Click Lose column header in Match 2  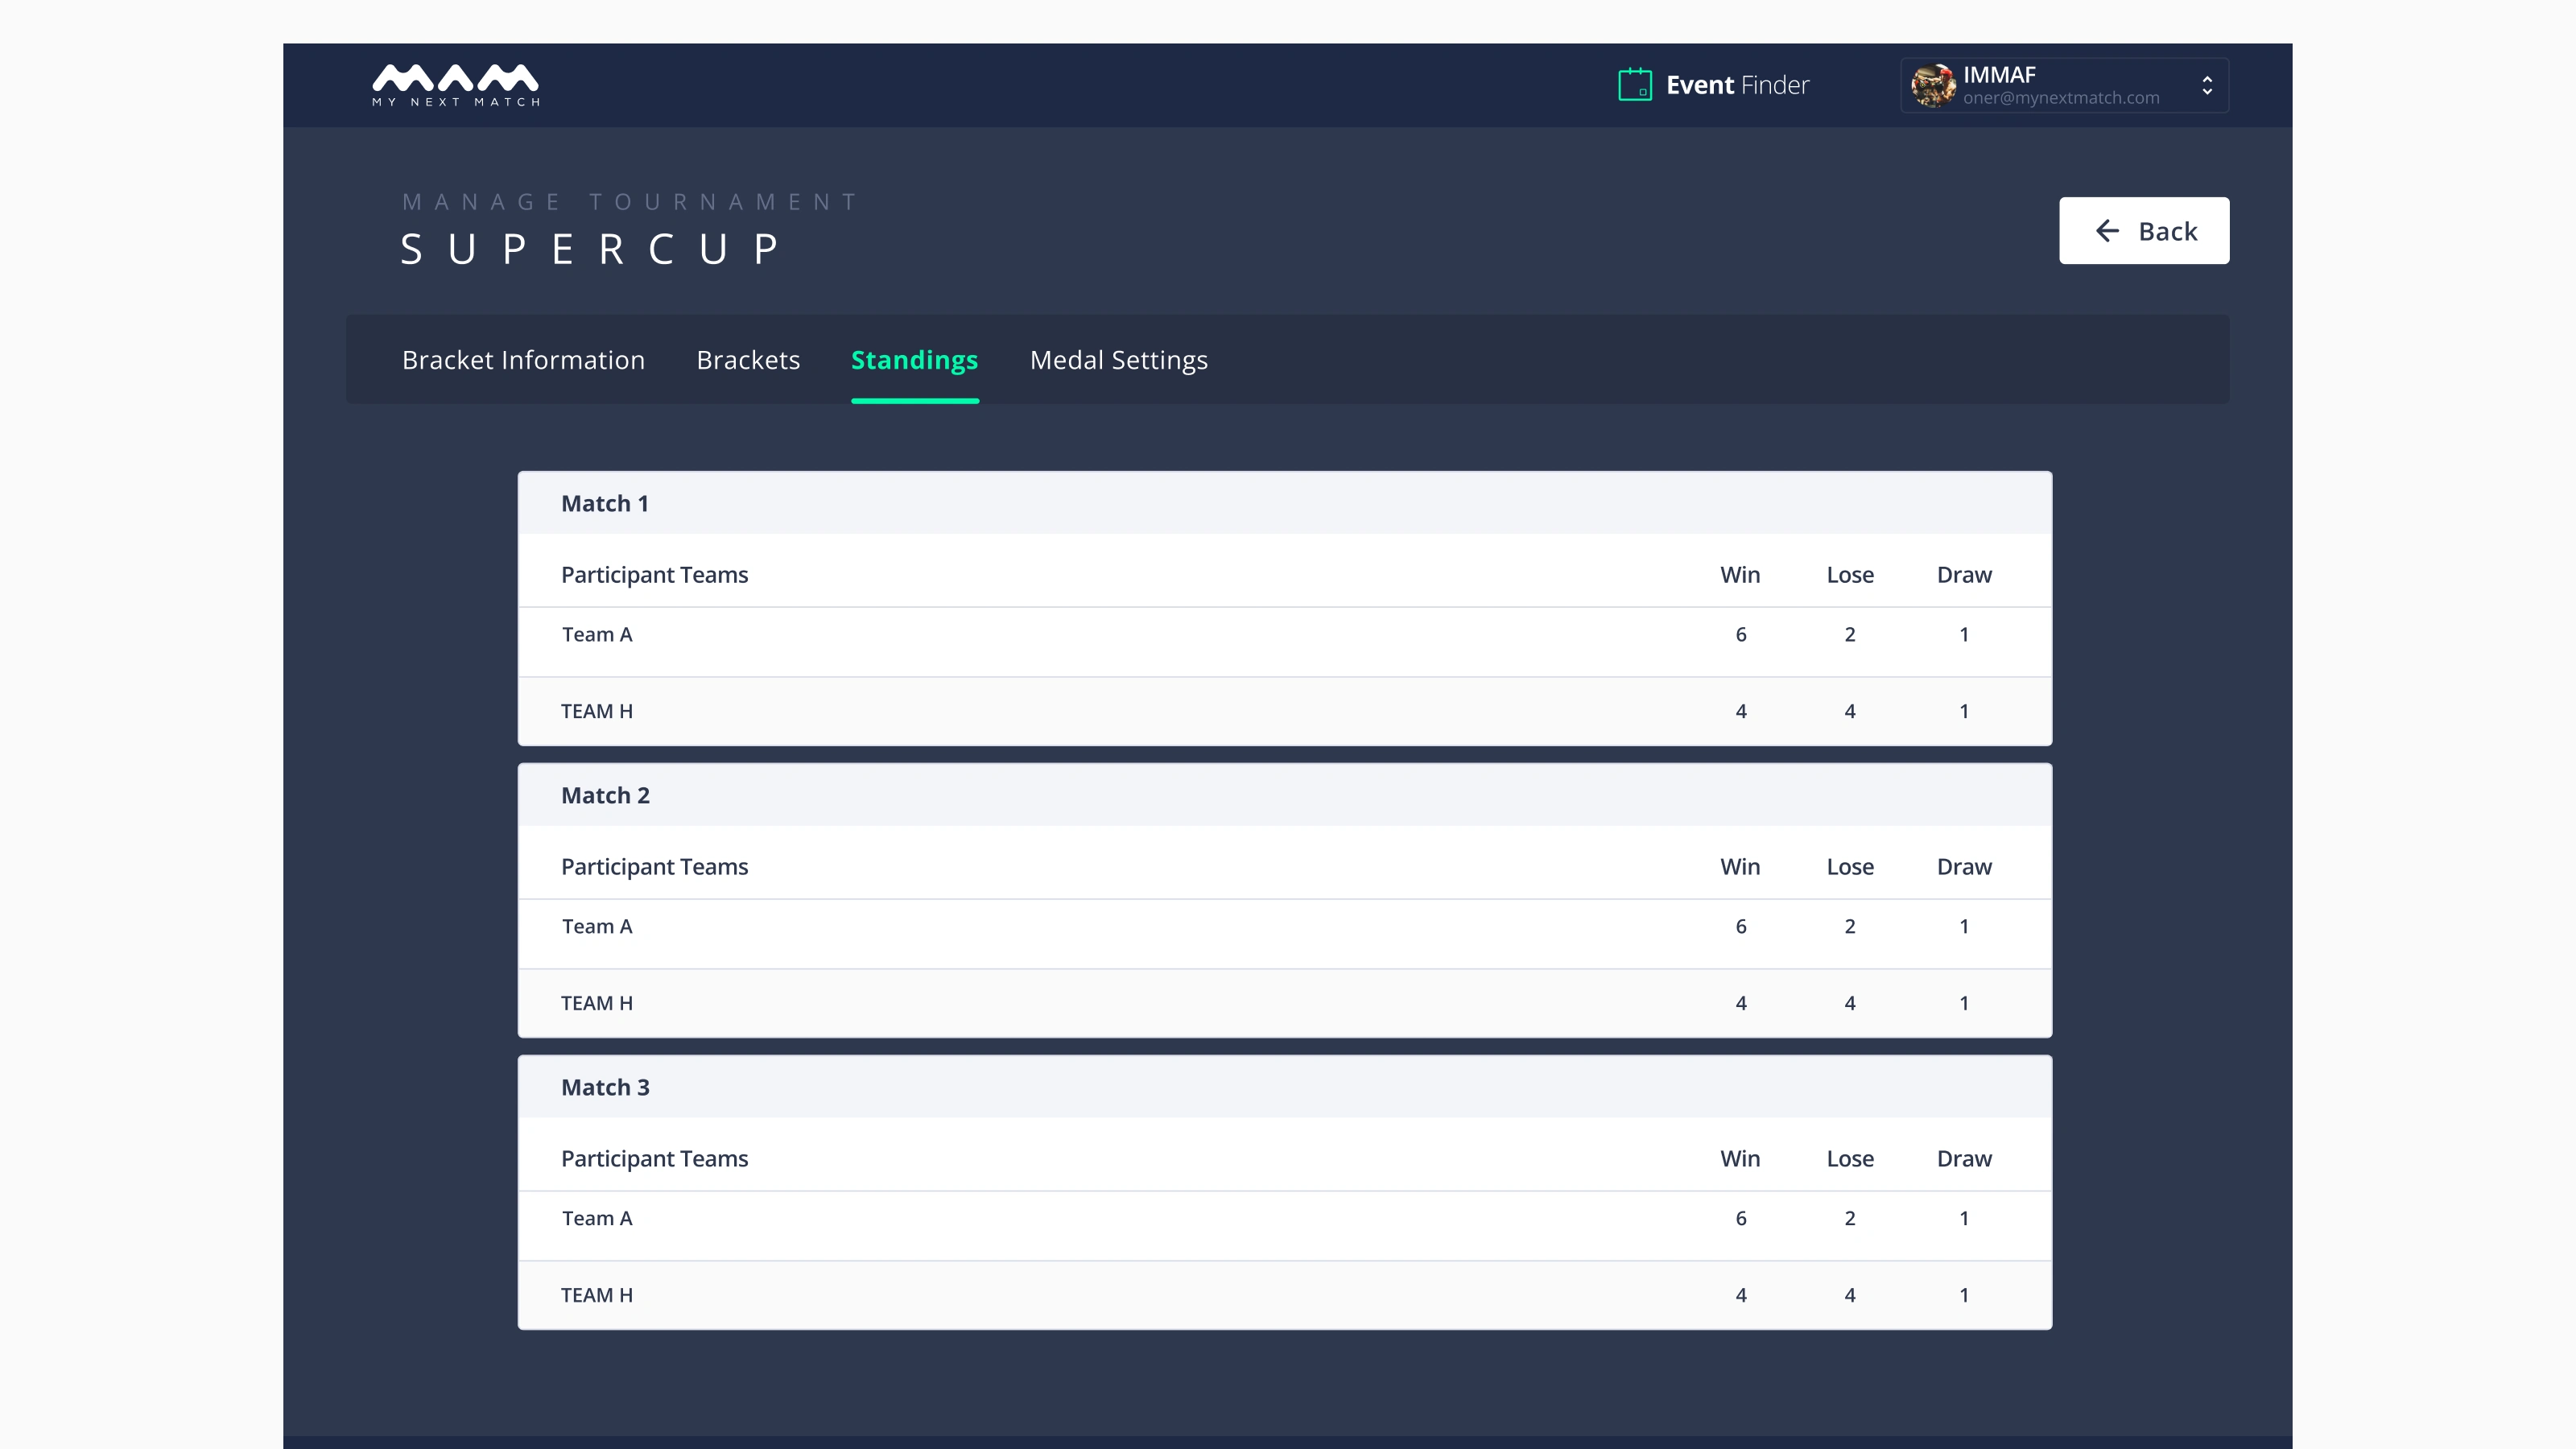click(1850, 867)
